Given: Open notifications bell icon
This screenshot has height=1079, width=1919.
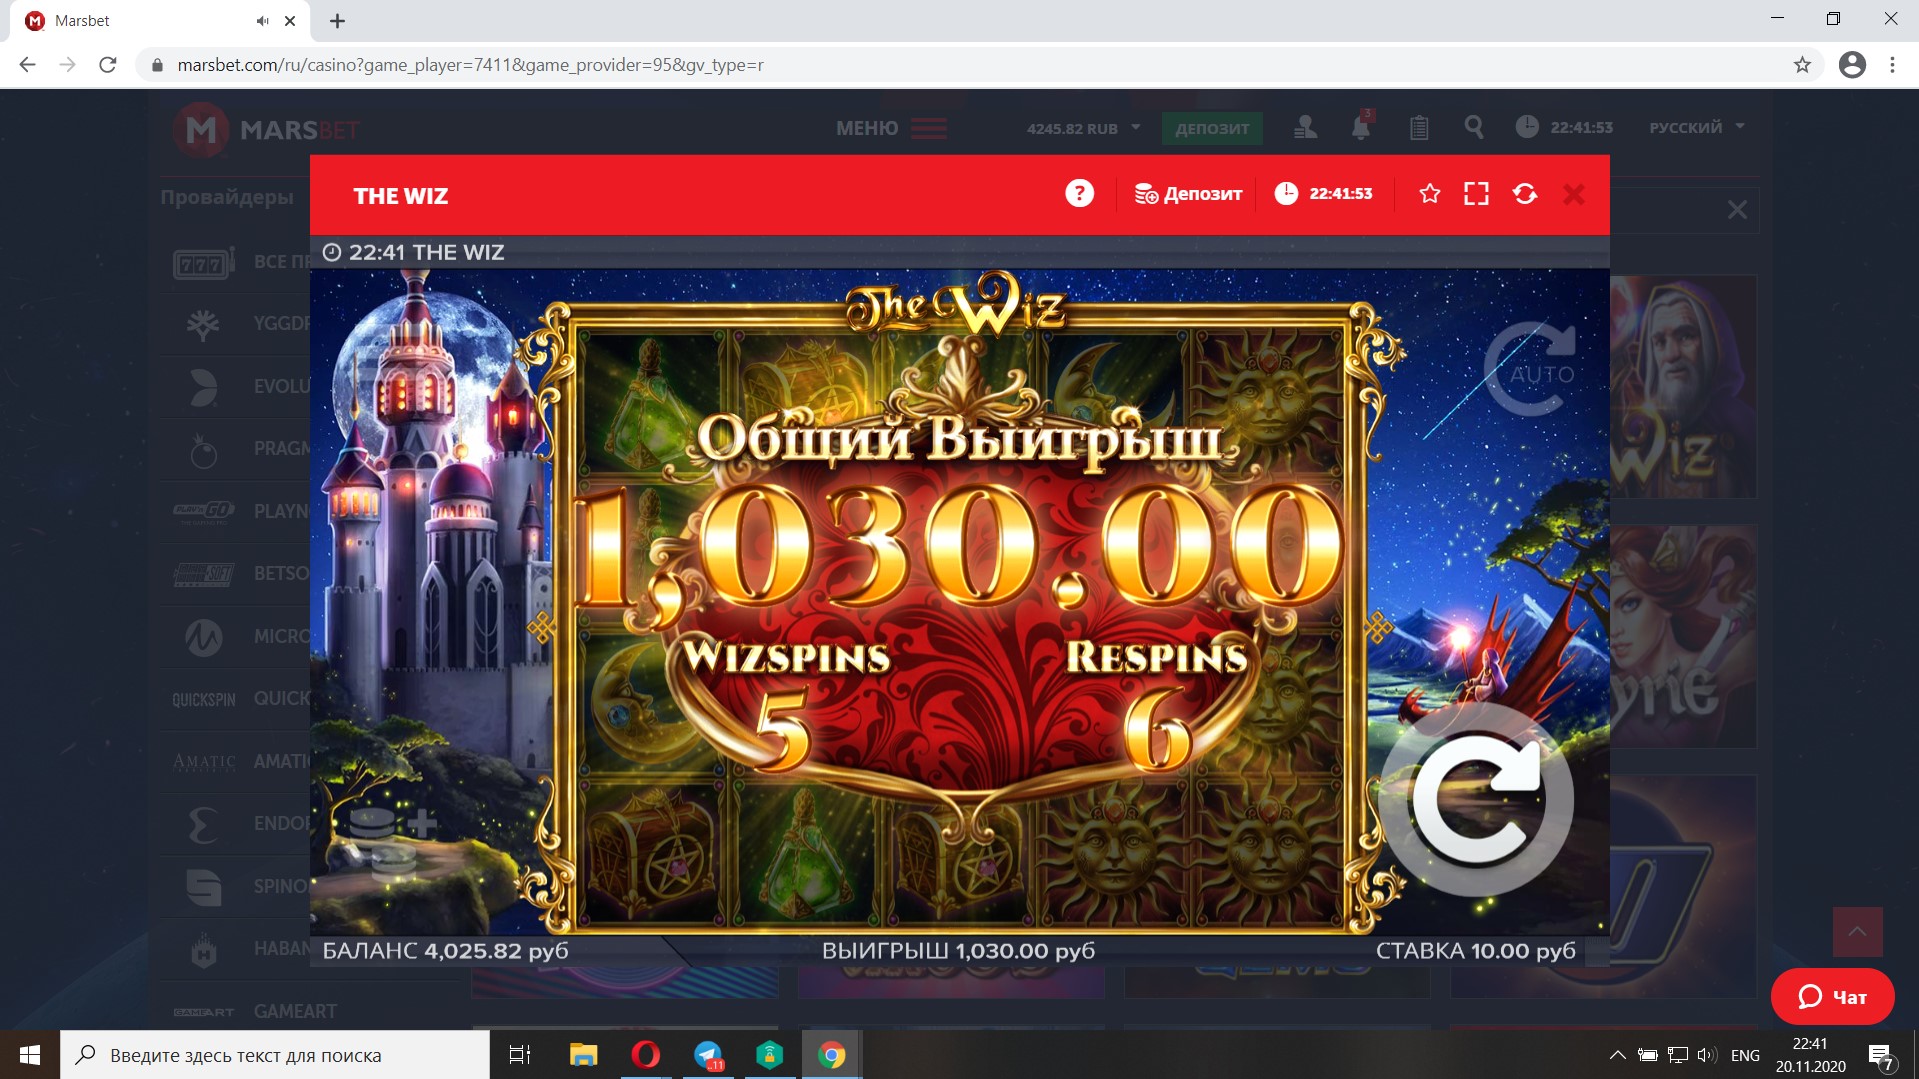Looking at the screenshot, I should click(1361, 127).
